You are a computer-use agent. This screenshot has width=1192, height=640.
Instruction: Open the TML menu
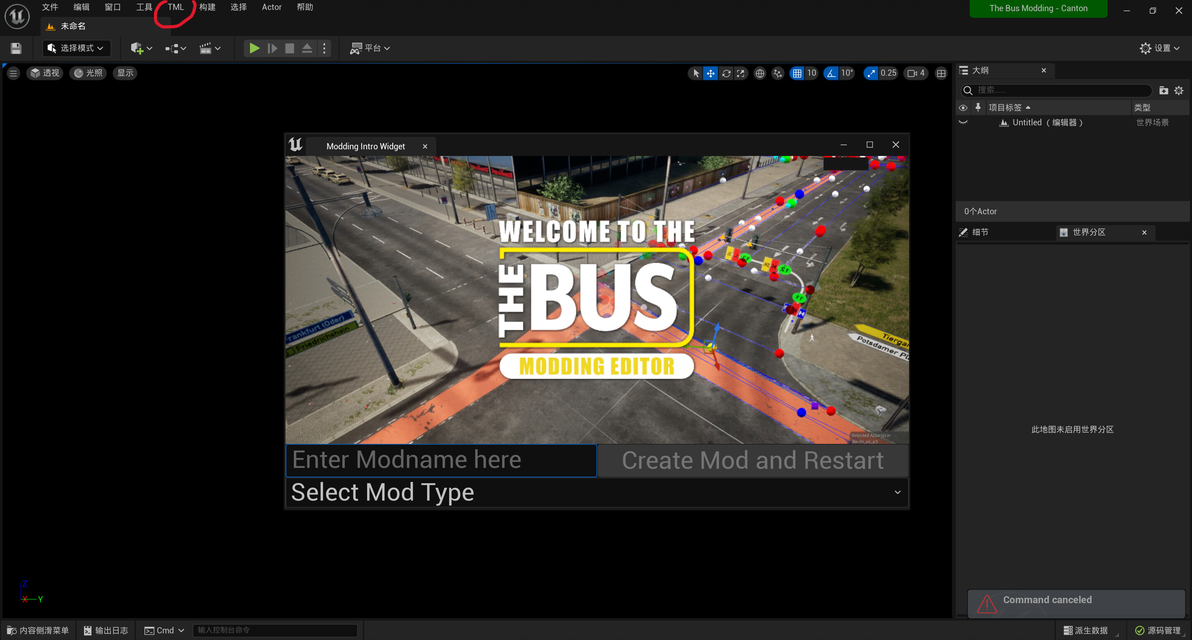tap(176, 7)
